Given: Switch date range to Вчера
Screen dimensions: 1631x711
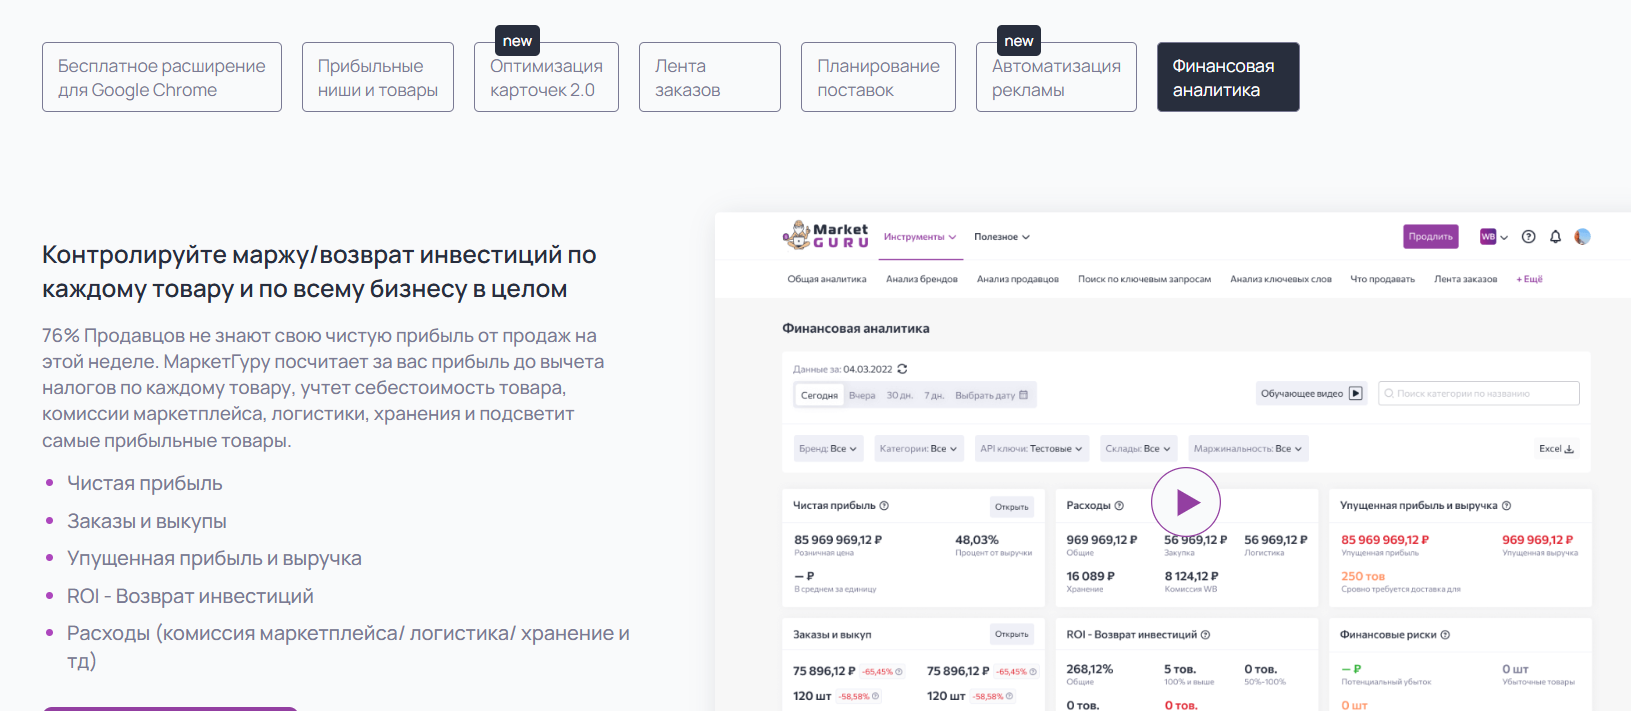Looking at the screenshot, I should [x=861, y=395].
